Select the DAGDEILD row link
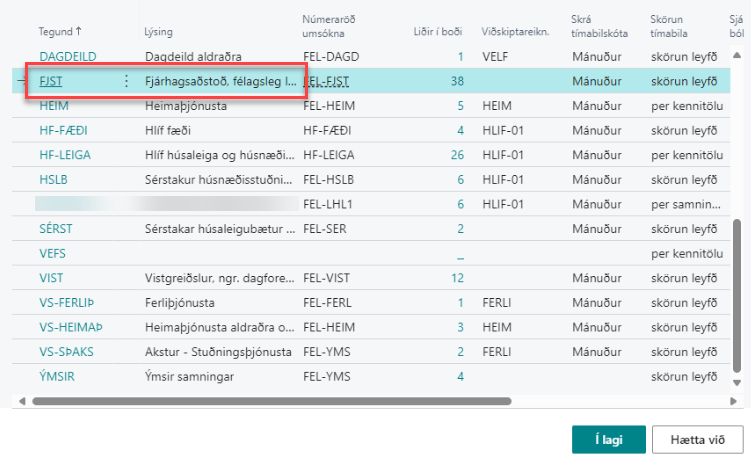 click(70, 57)
